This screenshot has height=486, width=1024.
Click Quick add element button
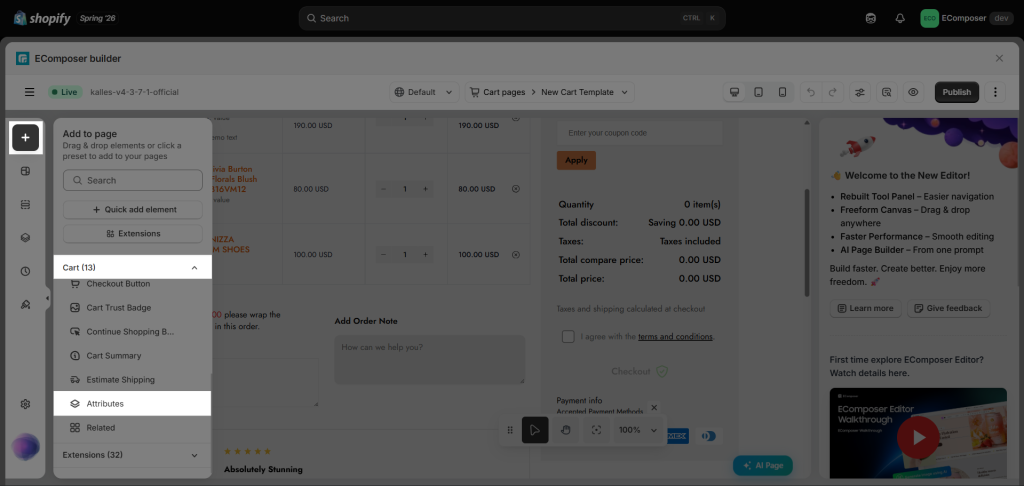point(133,210)
